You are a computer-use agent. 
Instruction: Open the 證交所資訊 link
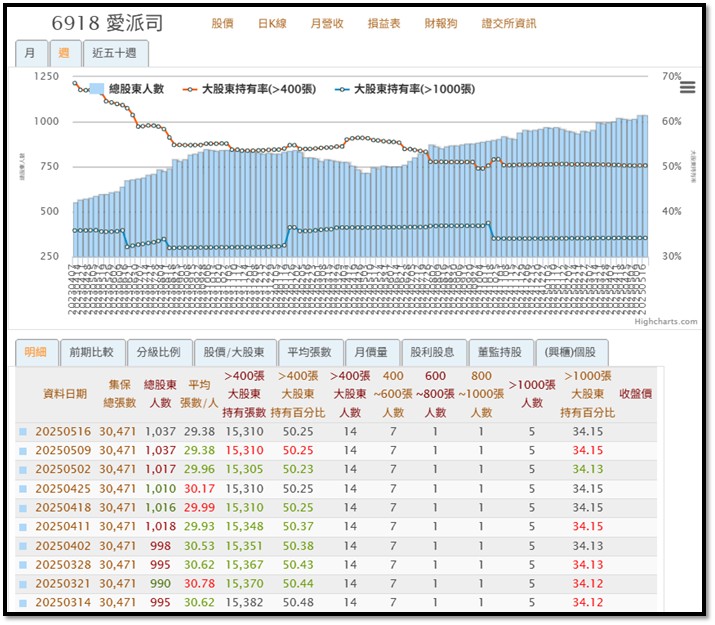point(508,23)
